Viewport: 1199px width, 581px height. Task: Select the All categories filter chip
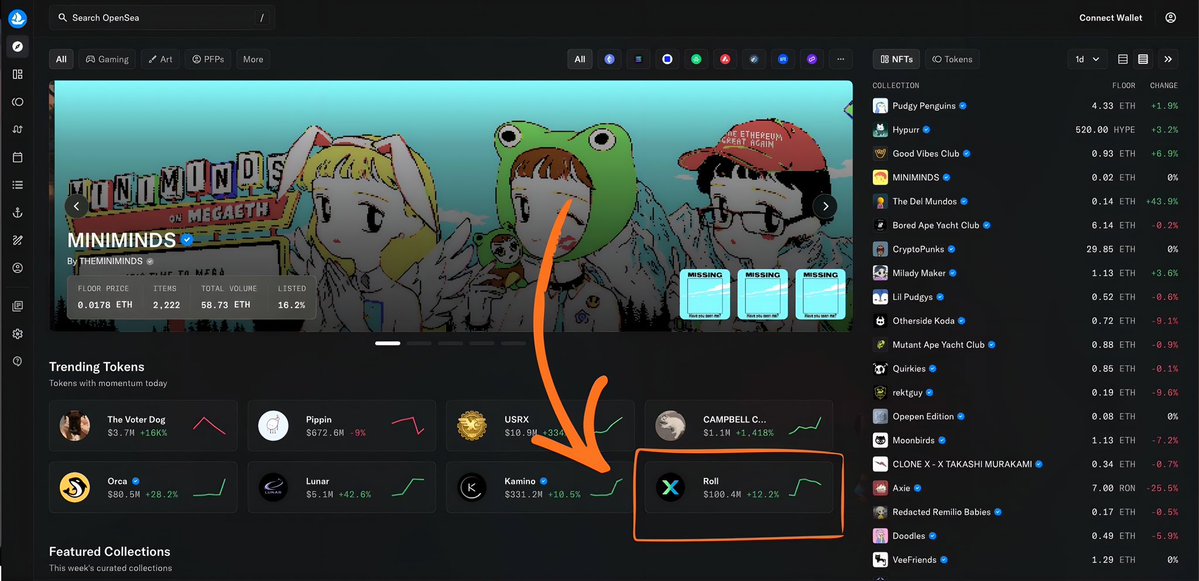coord(61,59)
